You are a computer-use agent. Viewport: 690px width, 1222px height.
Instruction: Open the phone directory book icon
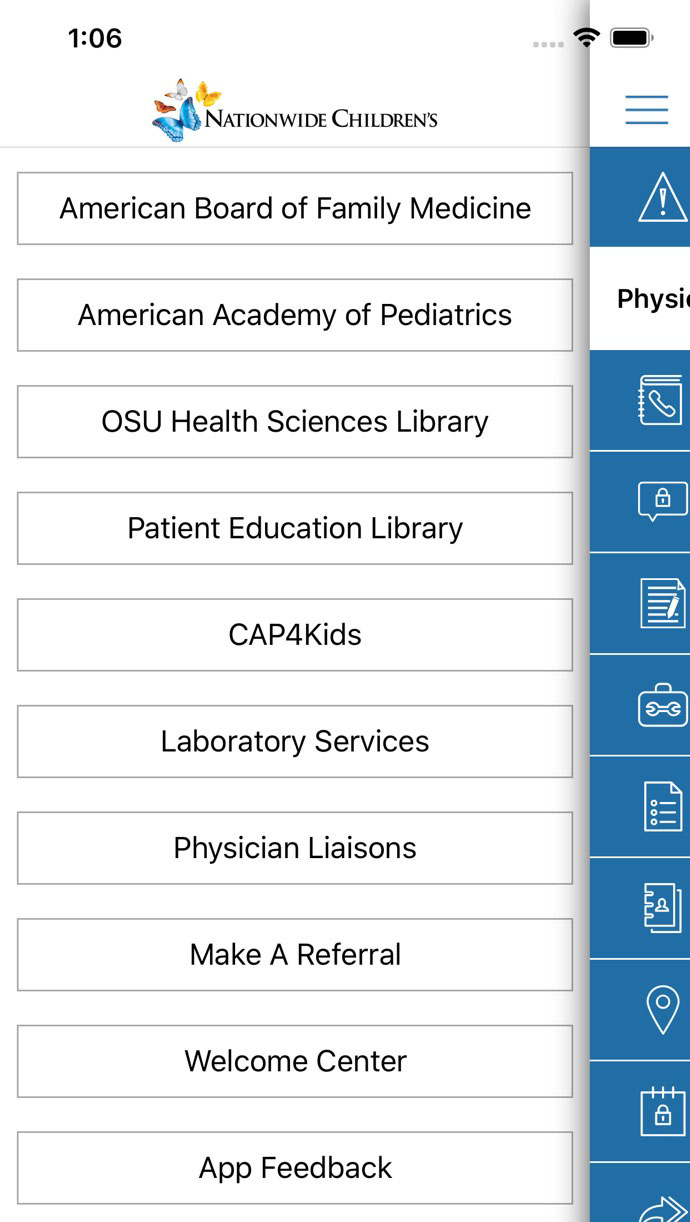(x=660, y=400)
